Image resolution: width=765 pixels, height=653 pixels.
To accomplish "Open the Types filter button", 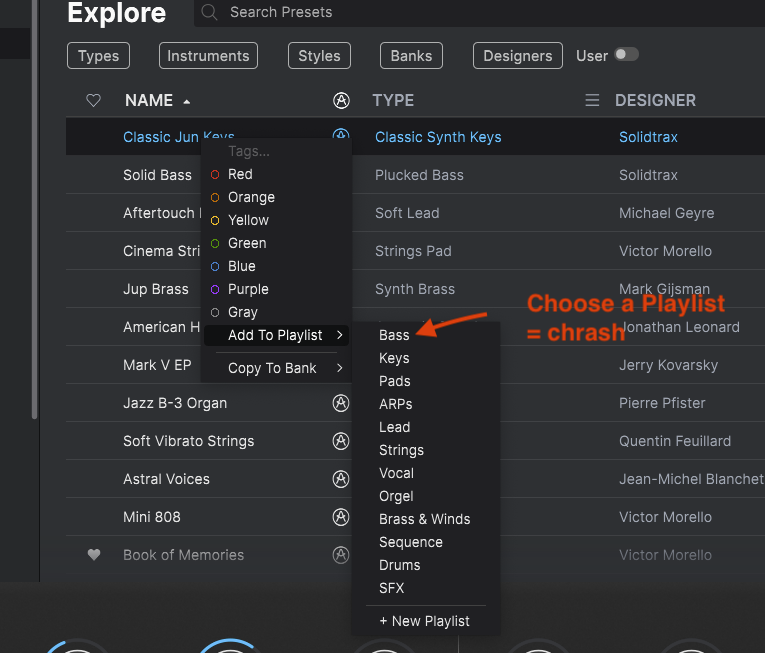I will click(98, 56).
